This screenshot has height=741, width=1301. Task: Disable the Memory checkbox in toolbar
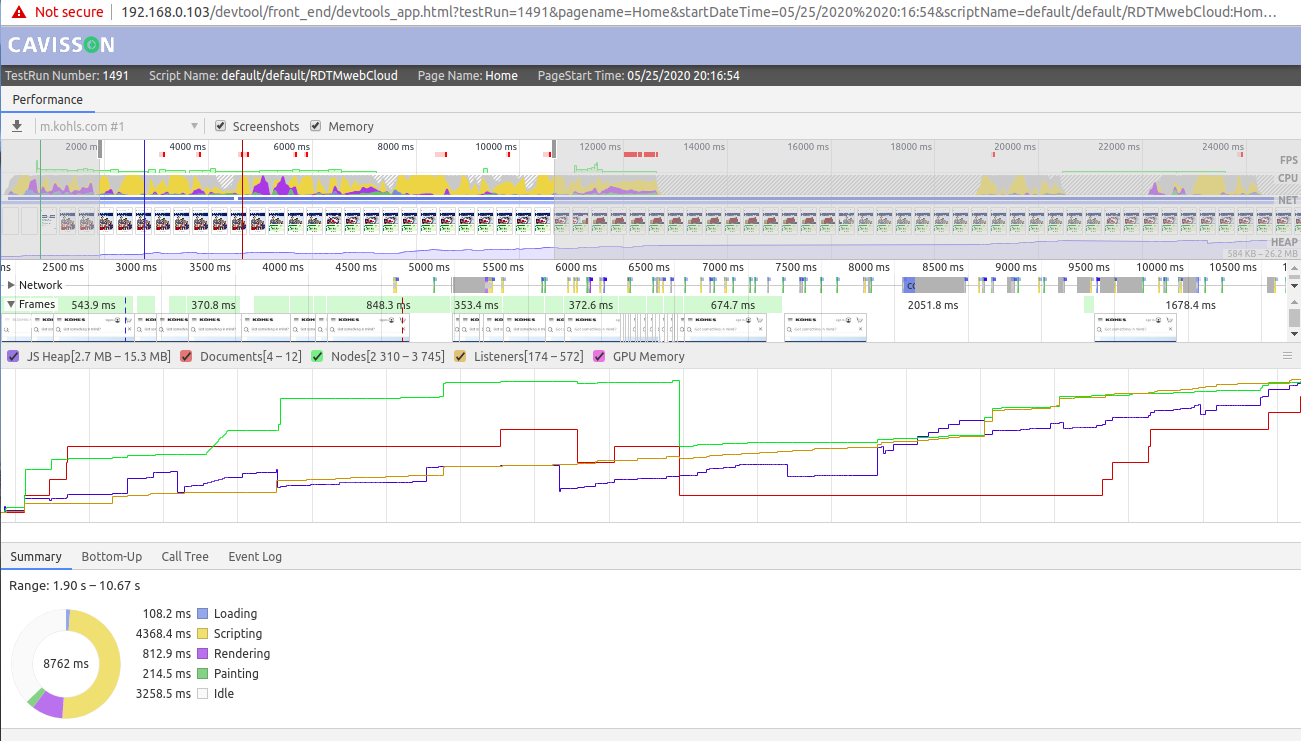pos(315,126)
